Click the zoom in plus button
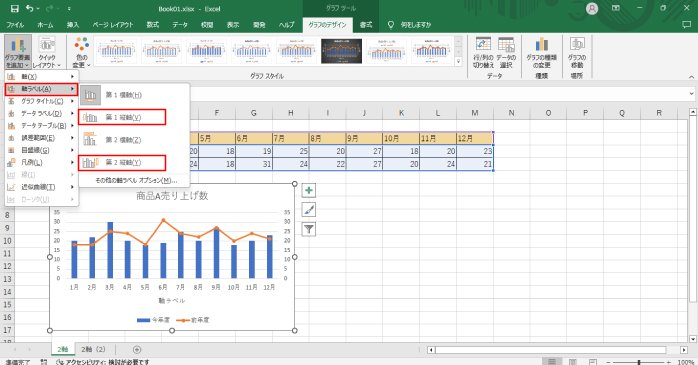This screenshot has width=698, height=365. (669, 362)
